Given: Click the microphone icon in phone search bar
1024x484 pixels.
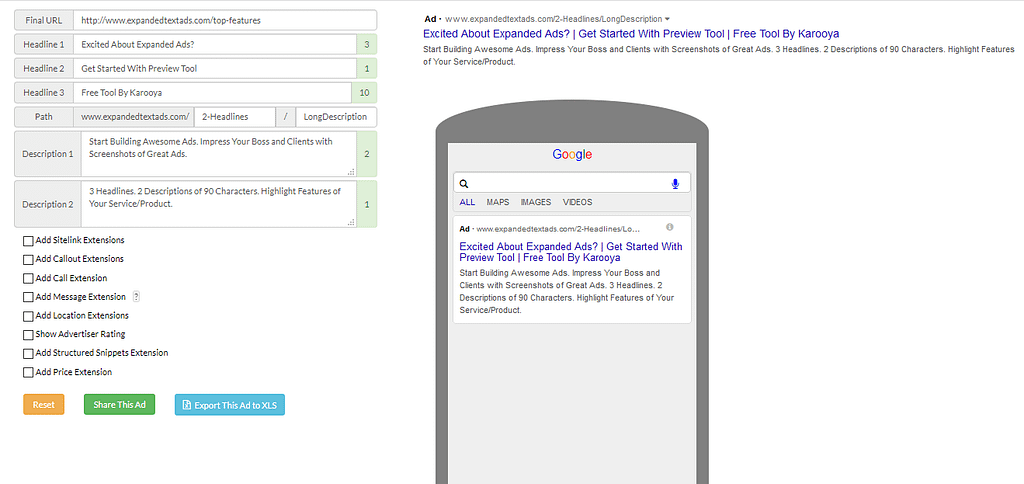Looking at the screenshot, I should [x=675, y=184].
